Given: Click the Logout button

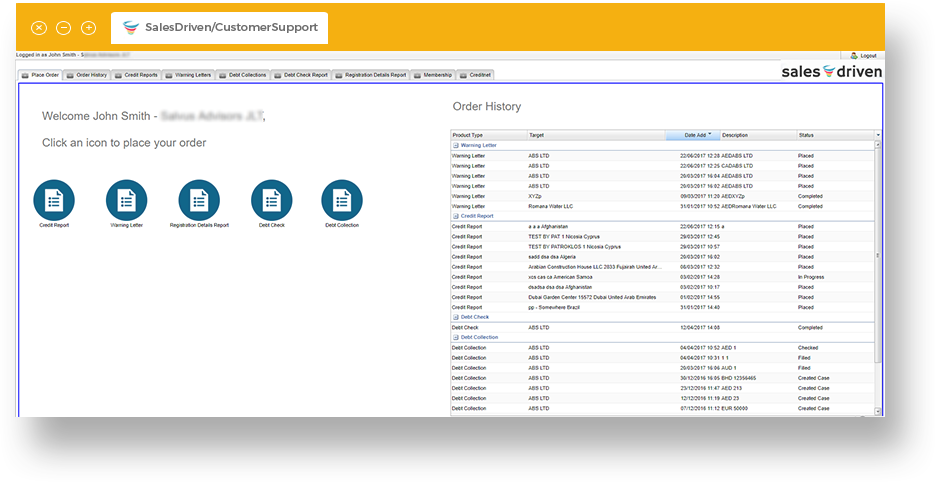Looking at the screenshot, I should point(863,55).
